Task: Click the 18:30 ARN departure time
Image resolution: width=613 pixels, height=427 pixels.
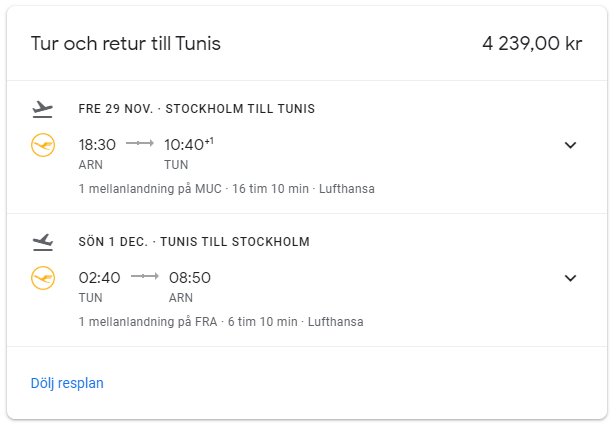Action: [97, 145]
